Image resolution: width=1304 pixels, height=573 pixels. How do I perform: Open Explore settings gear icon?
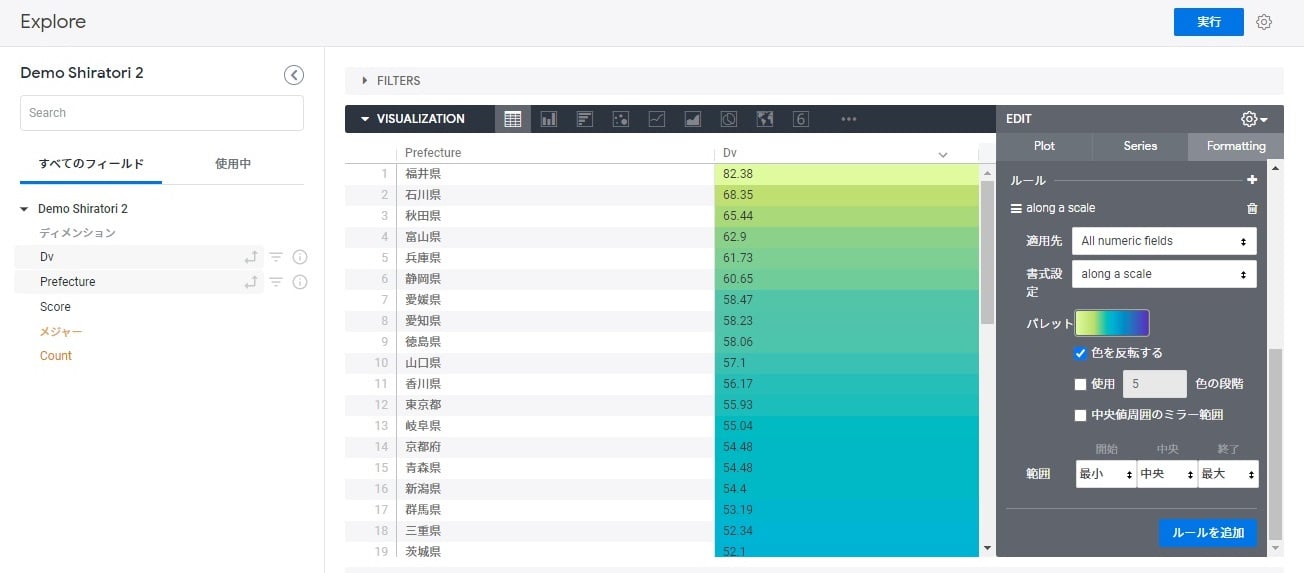1264,22
